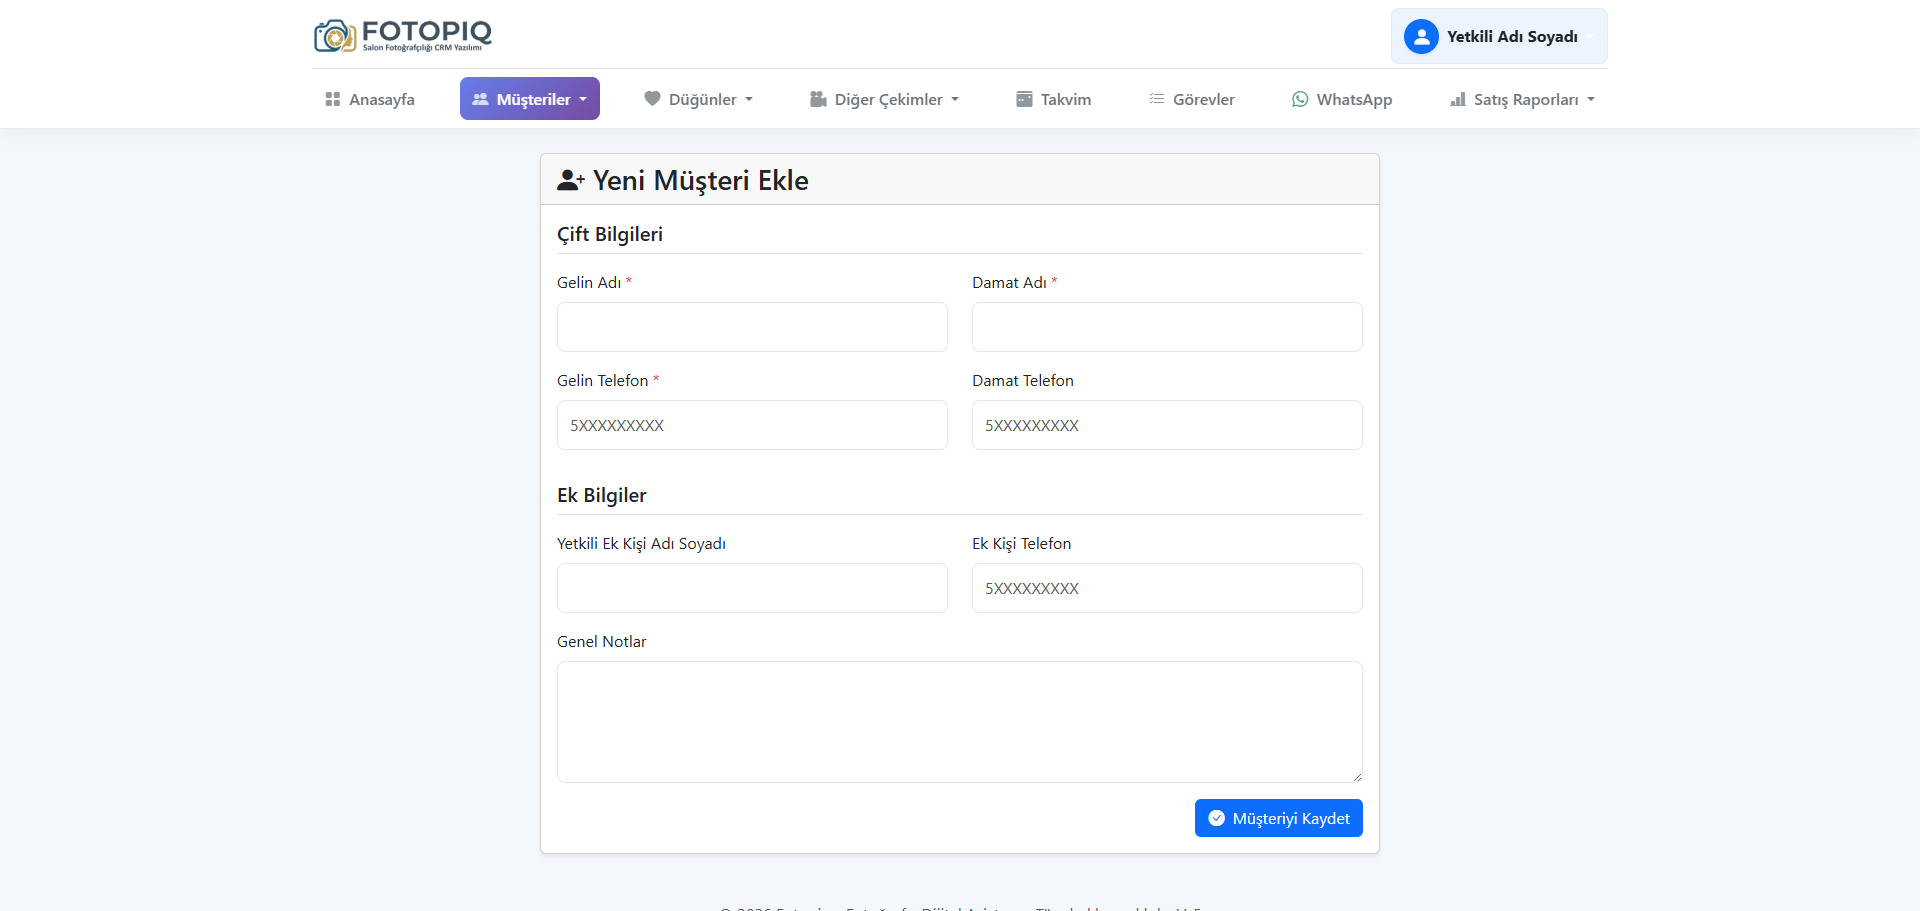Click the Düğünler heart icon
Screen dimensions: 1920x911
point(652,99)
